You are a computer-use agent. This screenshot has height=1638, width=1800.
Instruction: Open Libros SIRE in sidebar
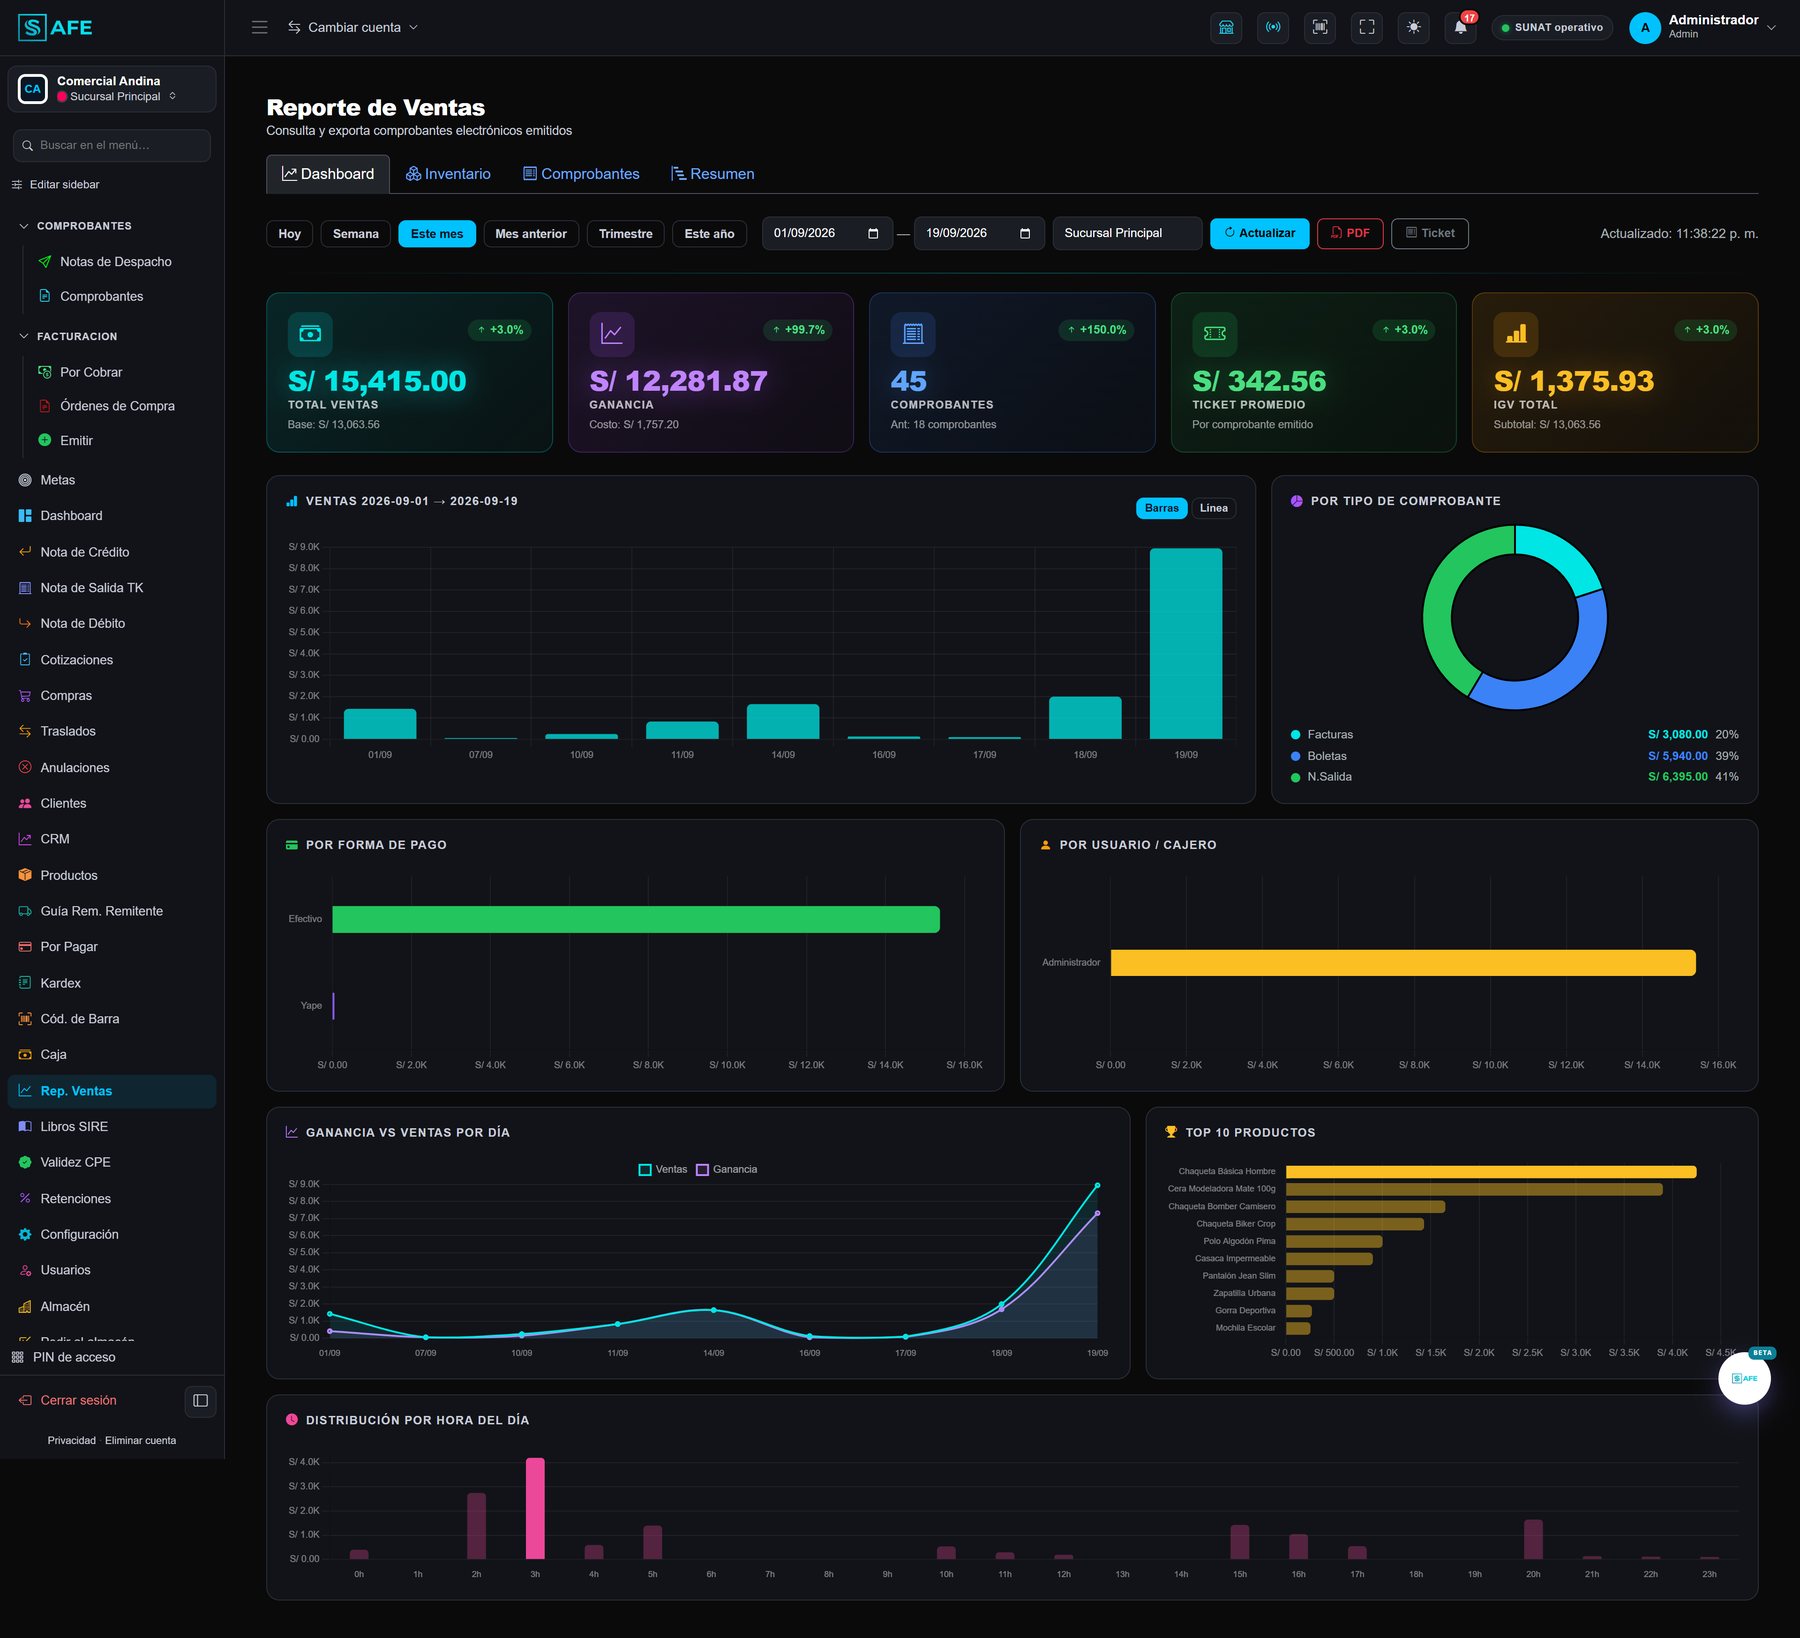112,1126
